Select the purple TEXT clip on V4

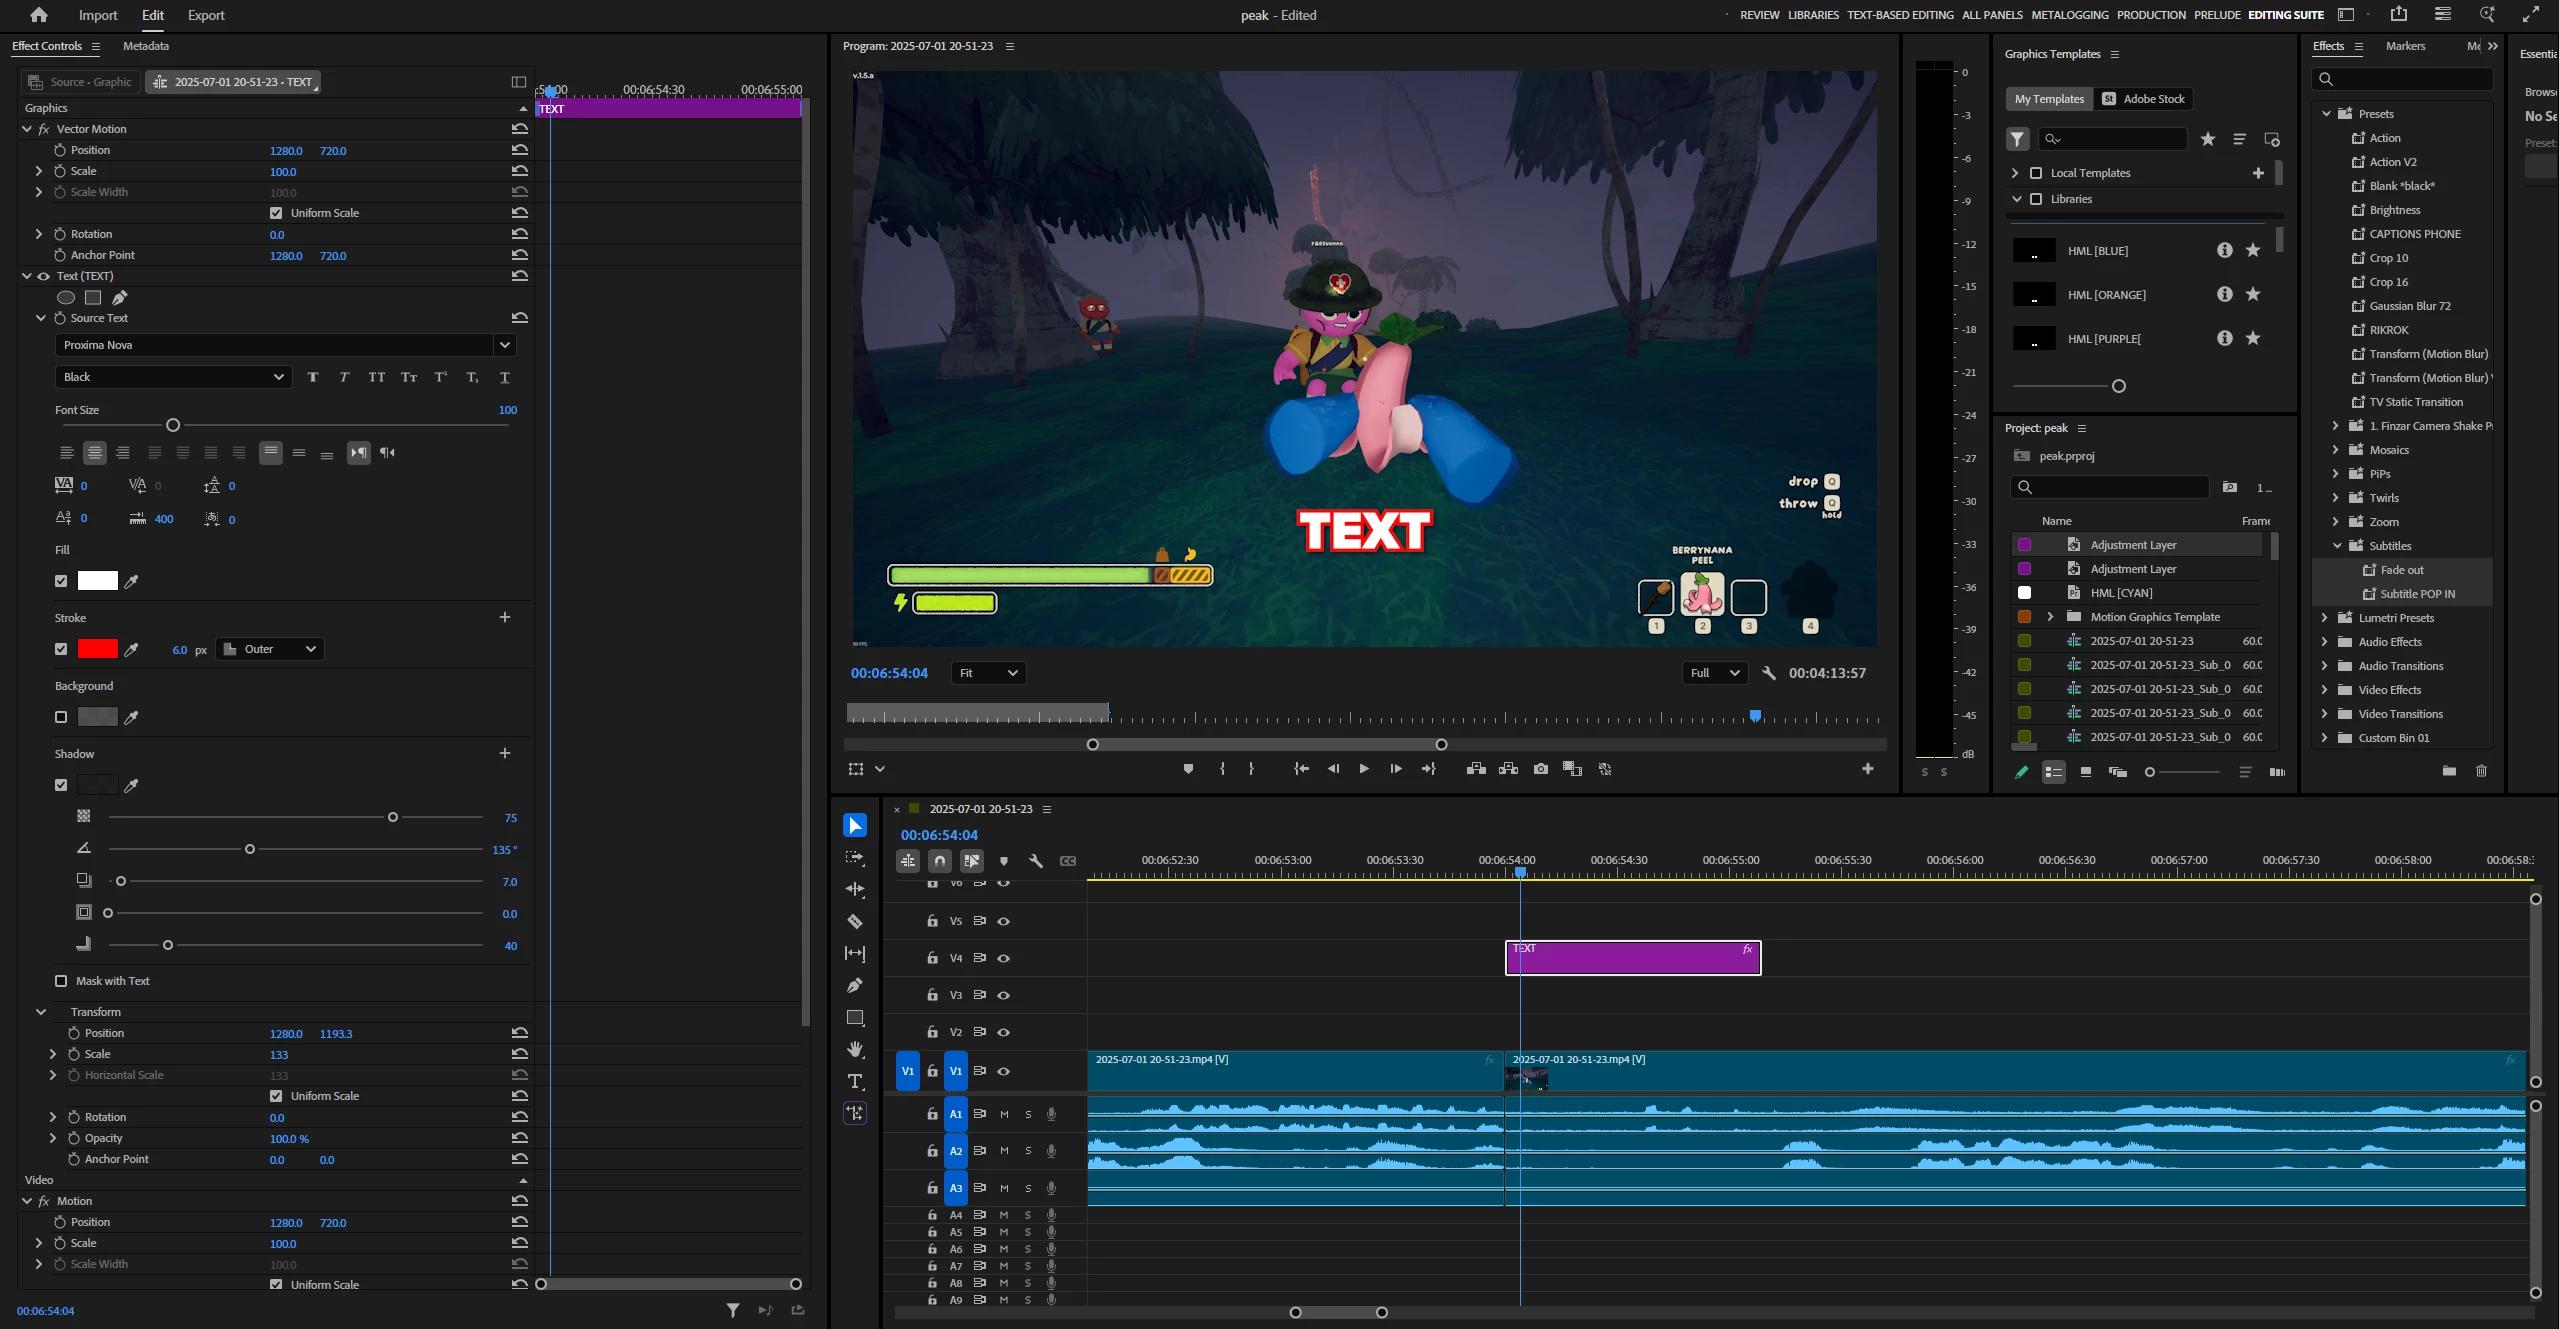tap(1632, 958)
